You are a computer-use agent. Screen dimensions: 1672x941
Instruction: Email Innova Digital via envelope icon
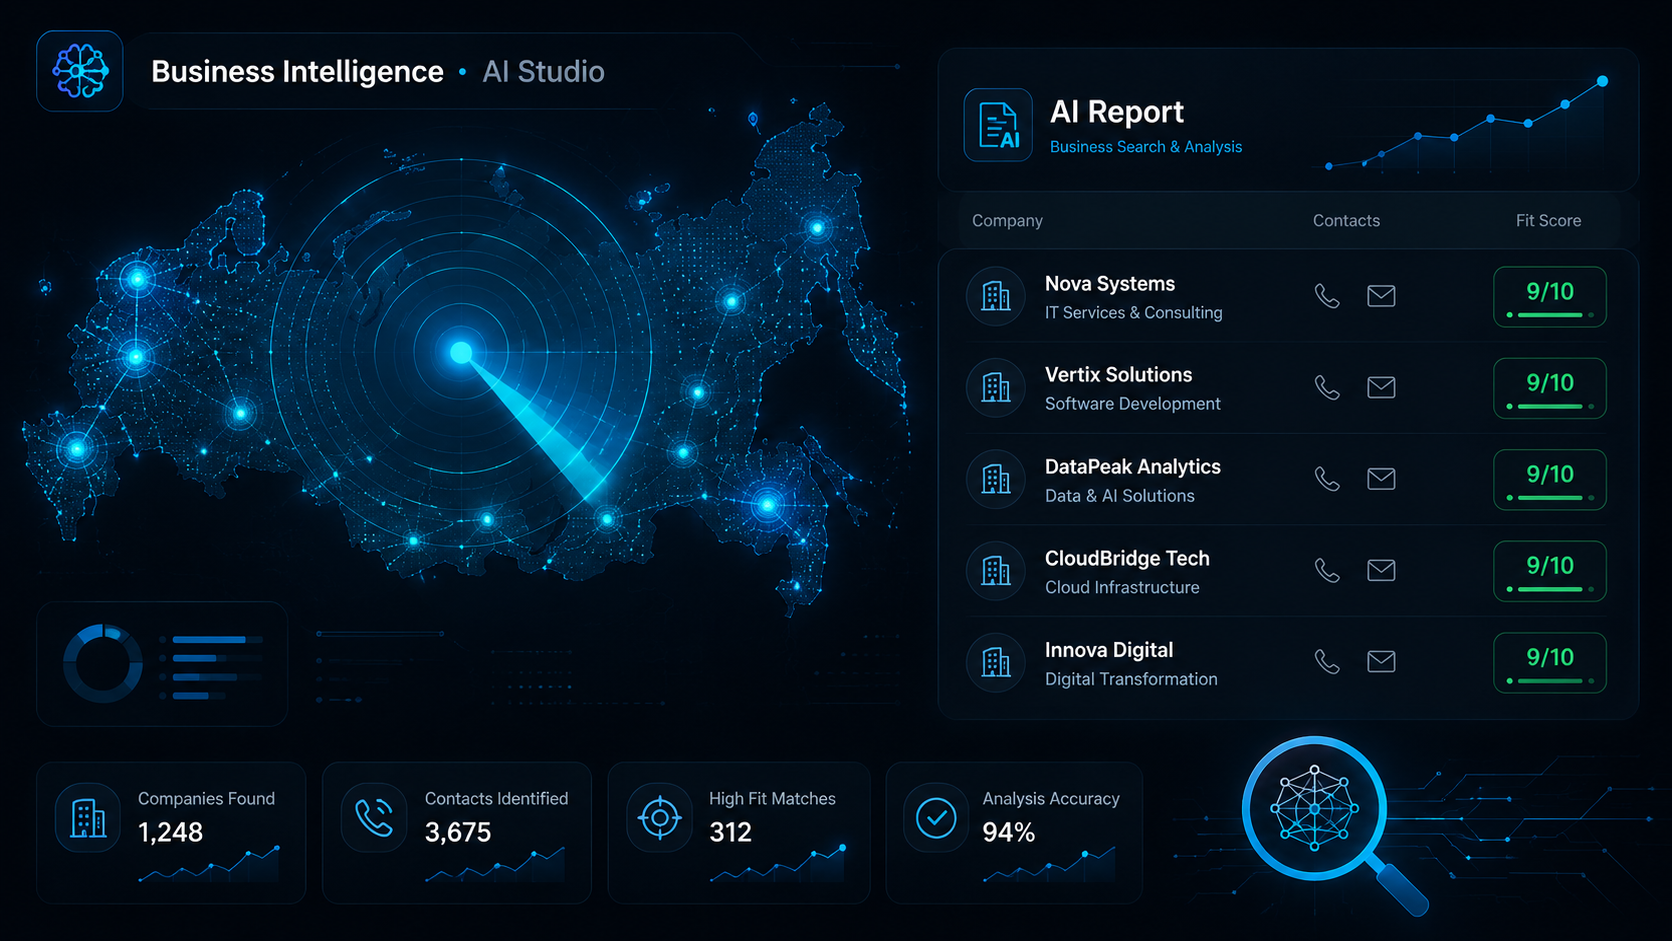click(1381, 662)
